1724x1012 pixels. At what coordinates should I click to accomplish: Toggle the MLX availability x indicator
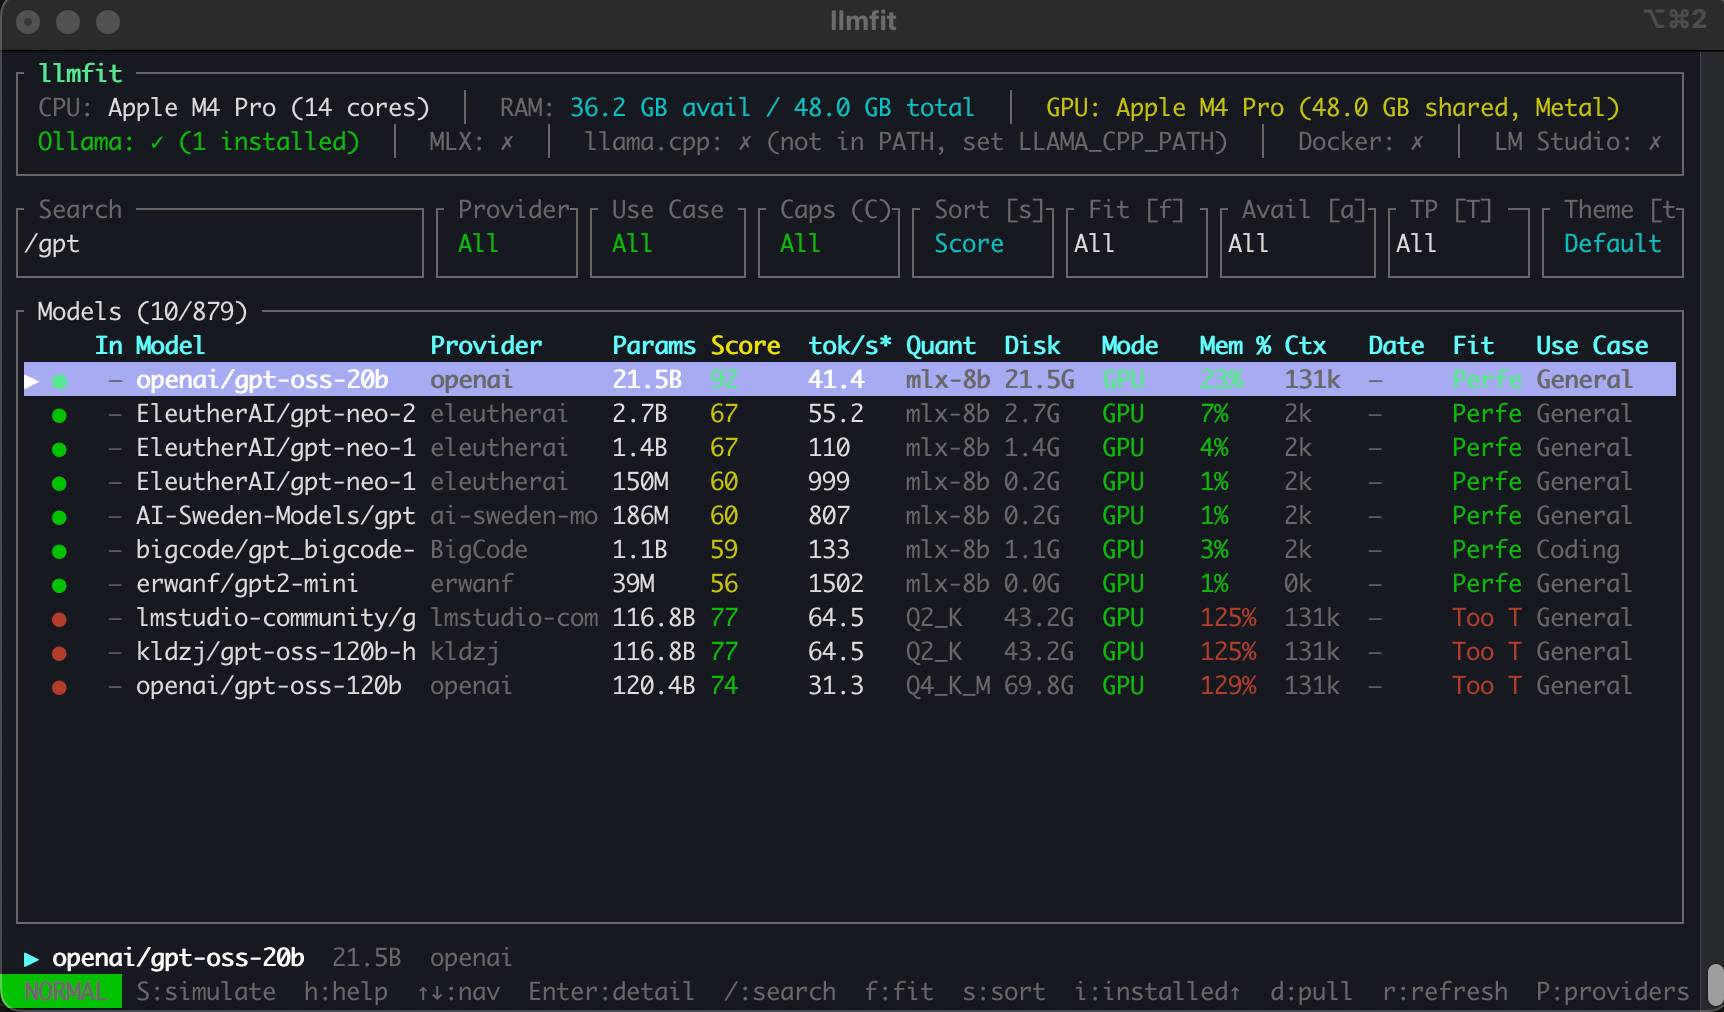pos(507,142)
